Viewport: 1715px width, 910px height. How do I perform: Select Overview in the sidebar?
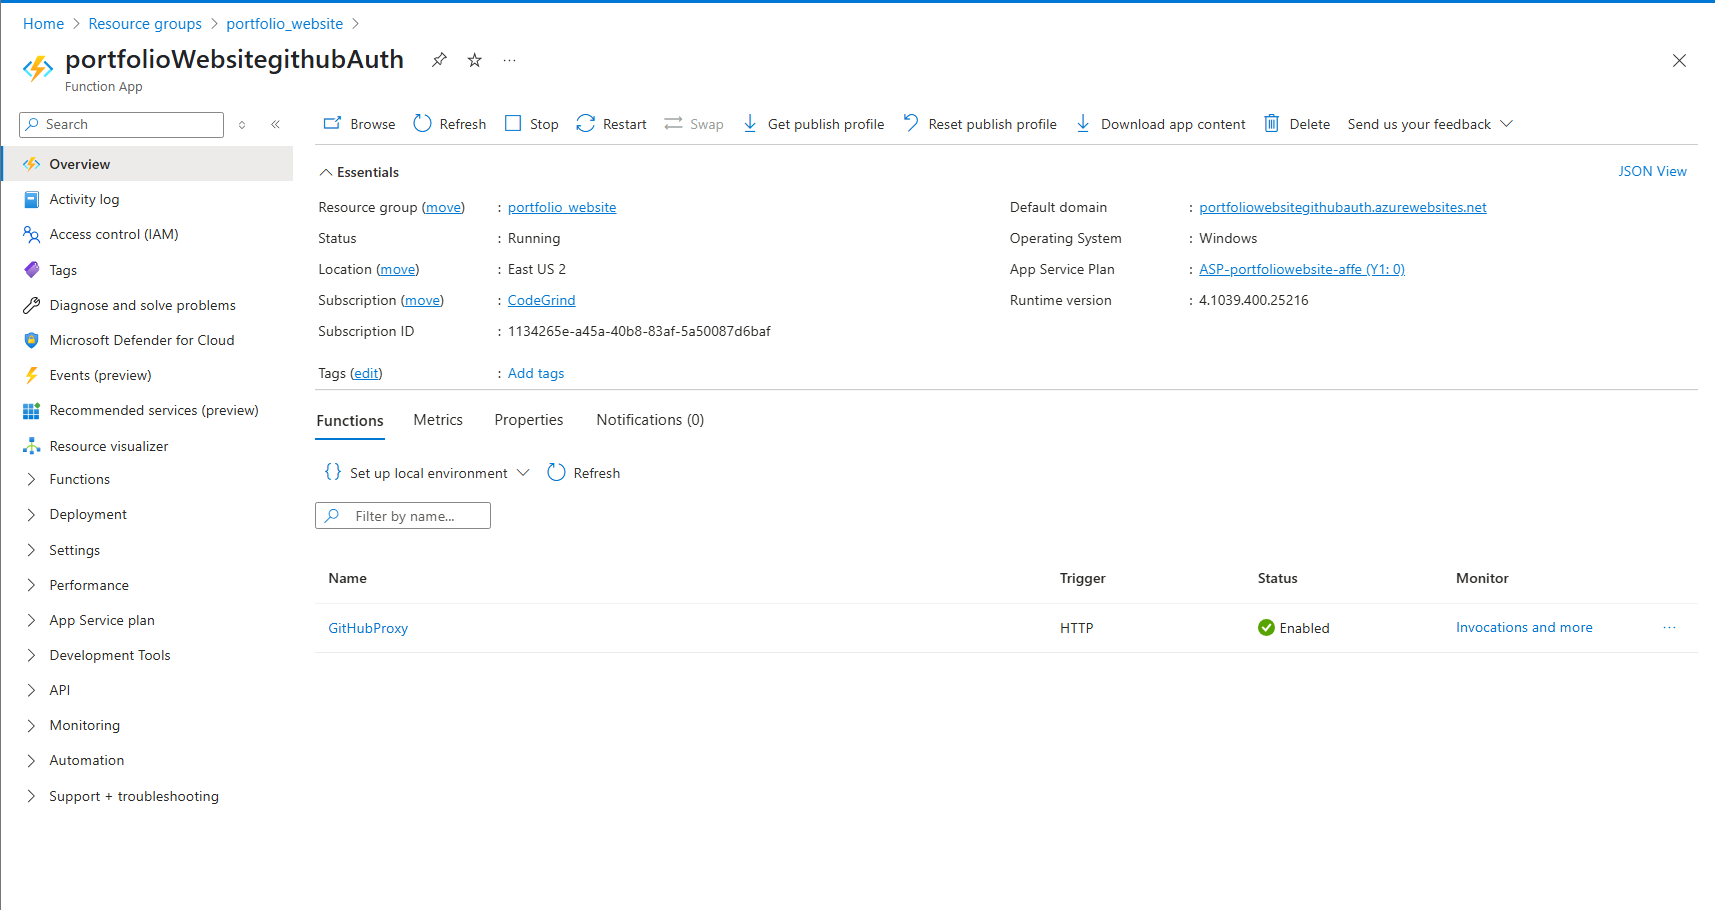point(148,164)
